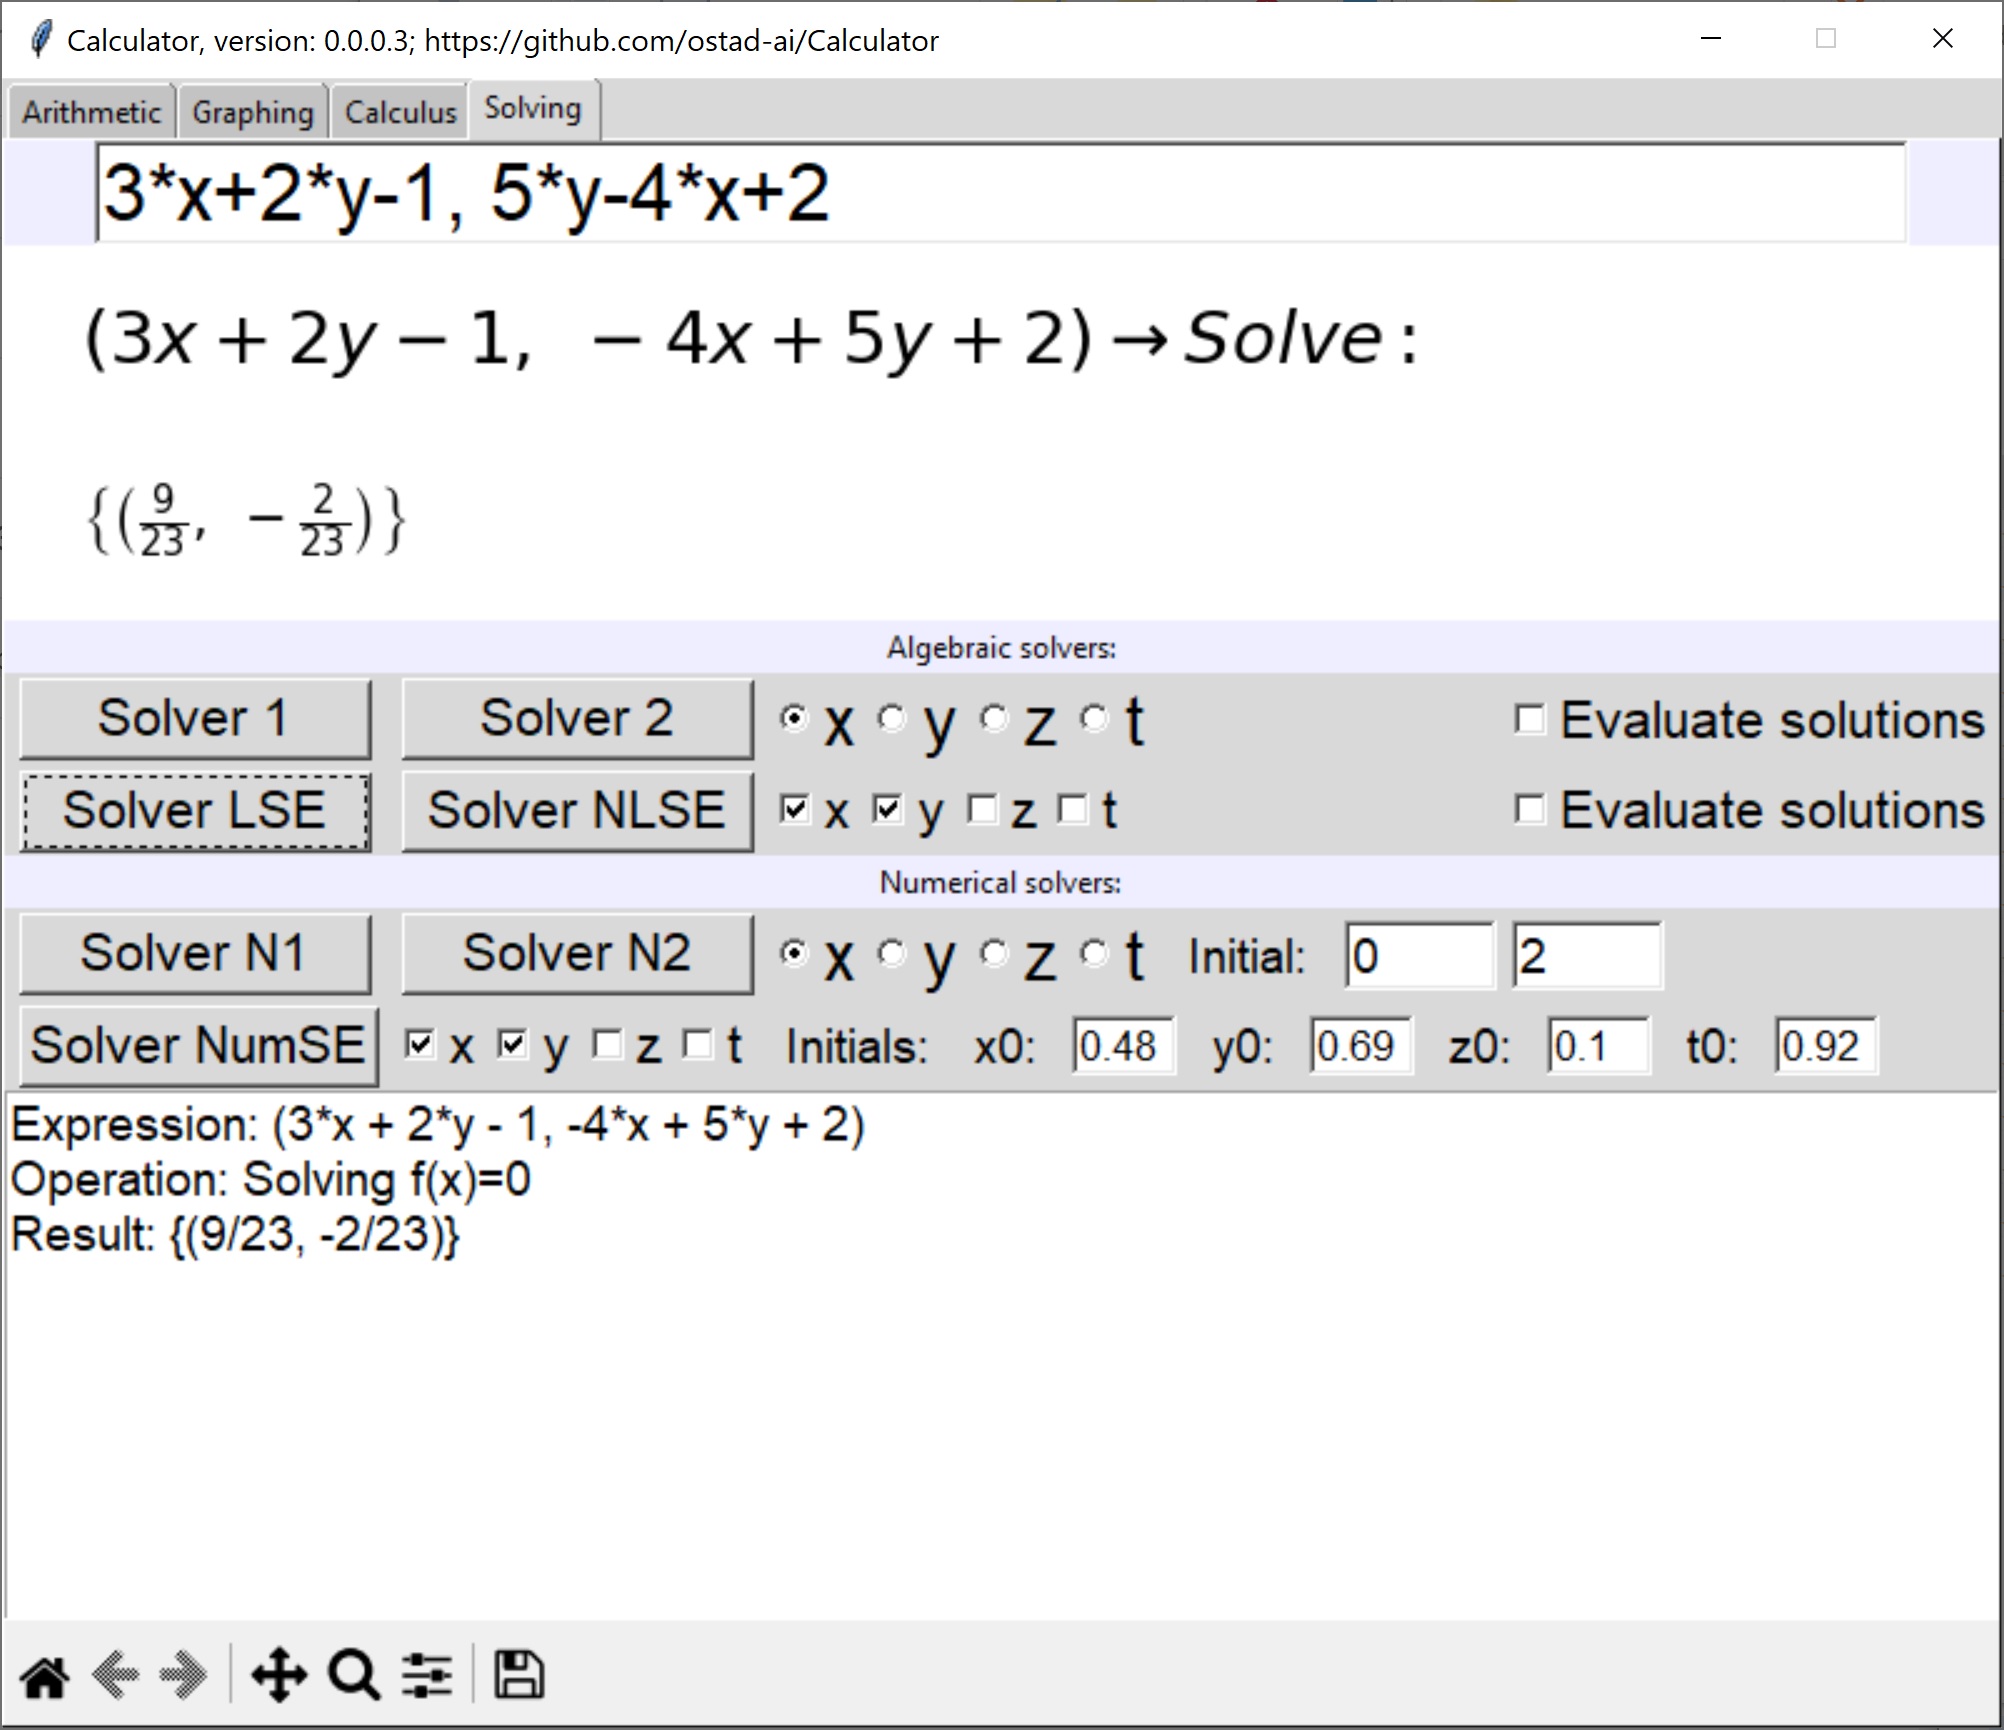Select the Pan move tool icon
The image size is (2004, 1730).
(279, 1677)
